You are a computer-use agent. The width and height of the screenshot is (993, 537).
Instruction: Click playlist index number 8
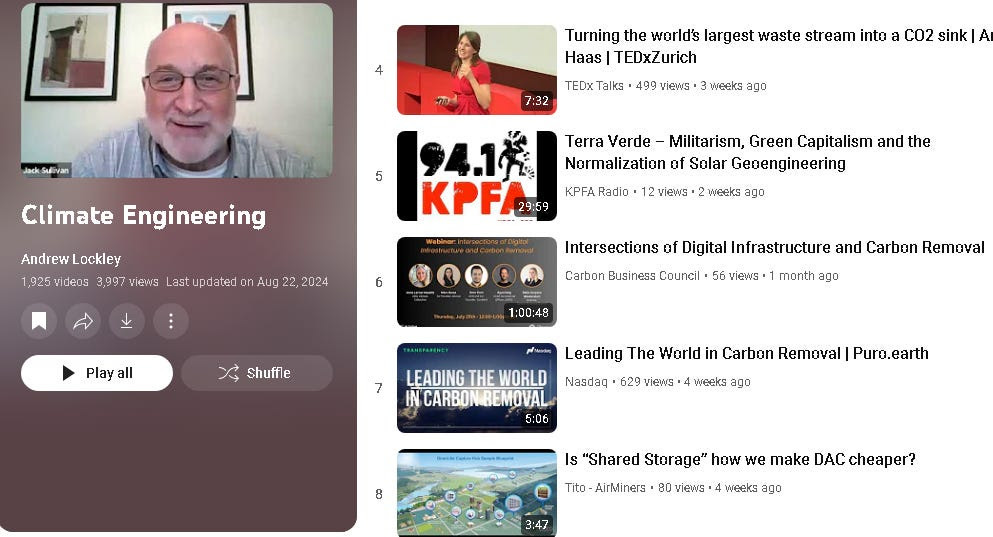(379, 494)
